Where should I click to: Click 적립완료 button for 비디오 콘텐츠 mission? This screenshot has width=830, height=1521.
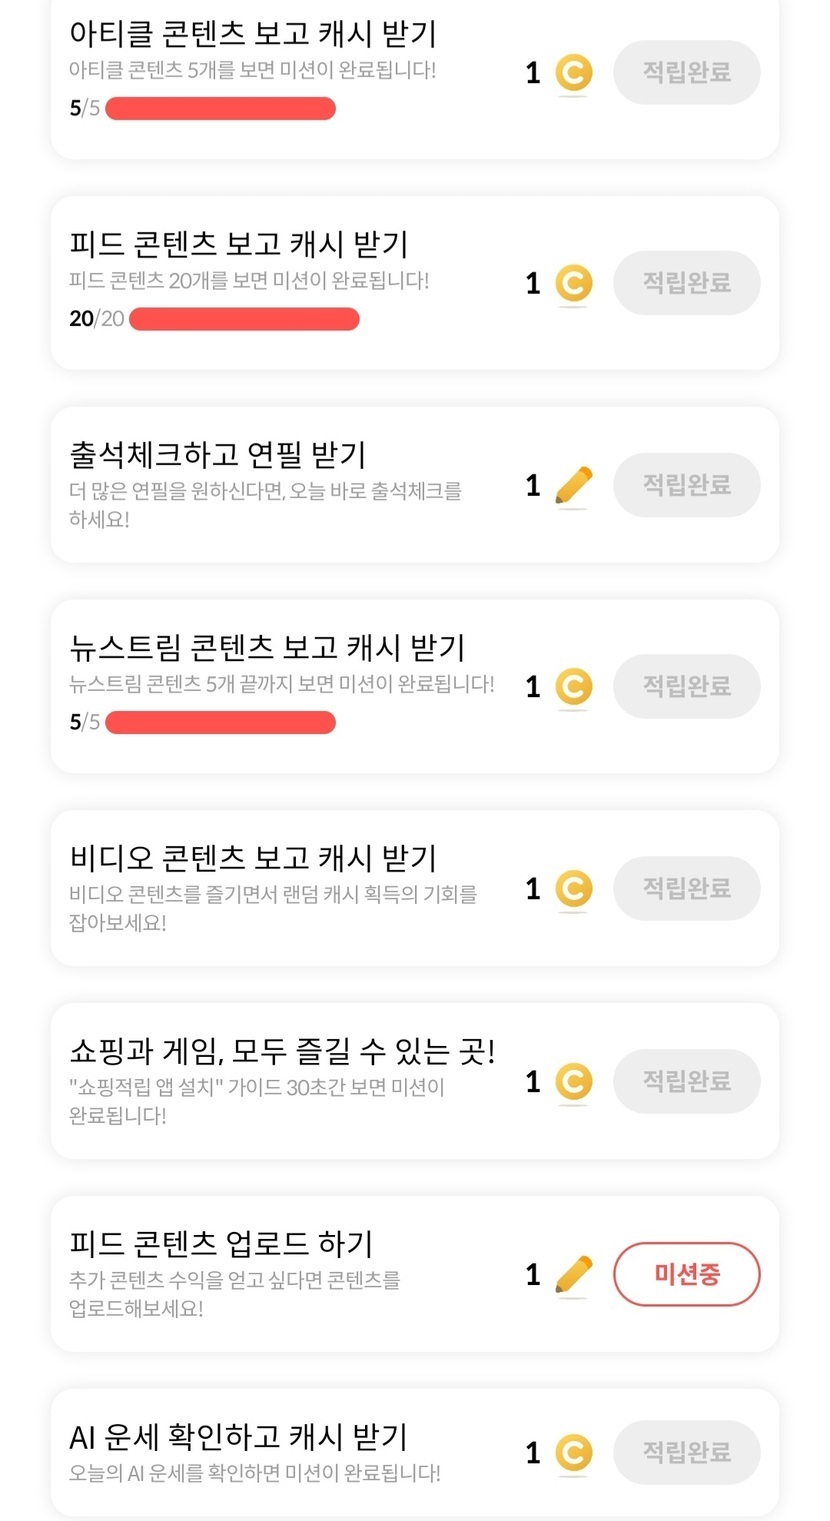[686, 888]
